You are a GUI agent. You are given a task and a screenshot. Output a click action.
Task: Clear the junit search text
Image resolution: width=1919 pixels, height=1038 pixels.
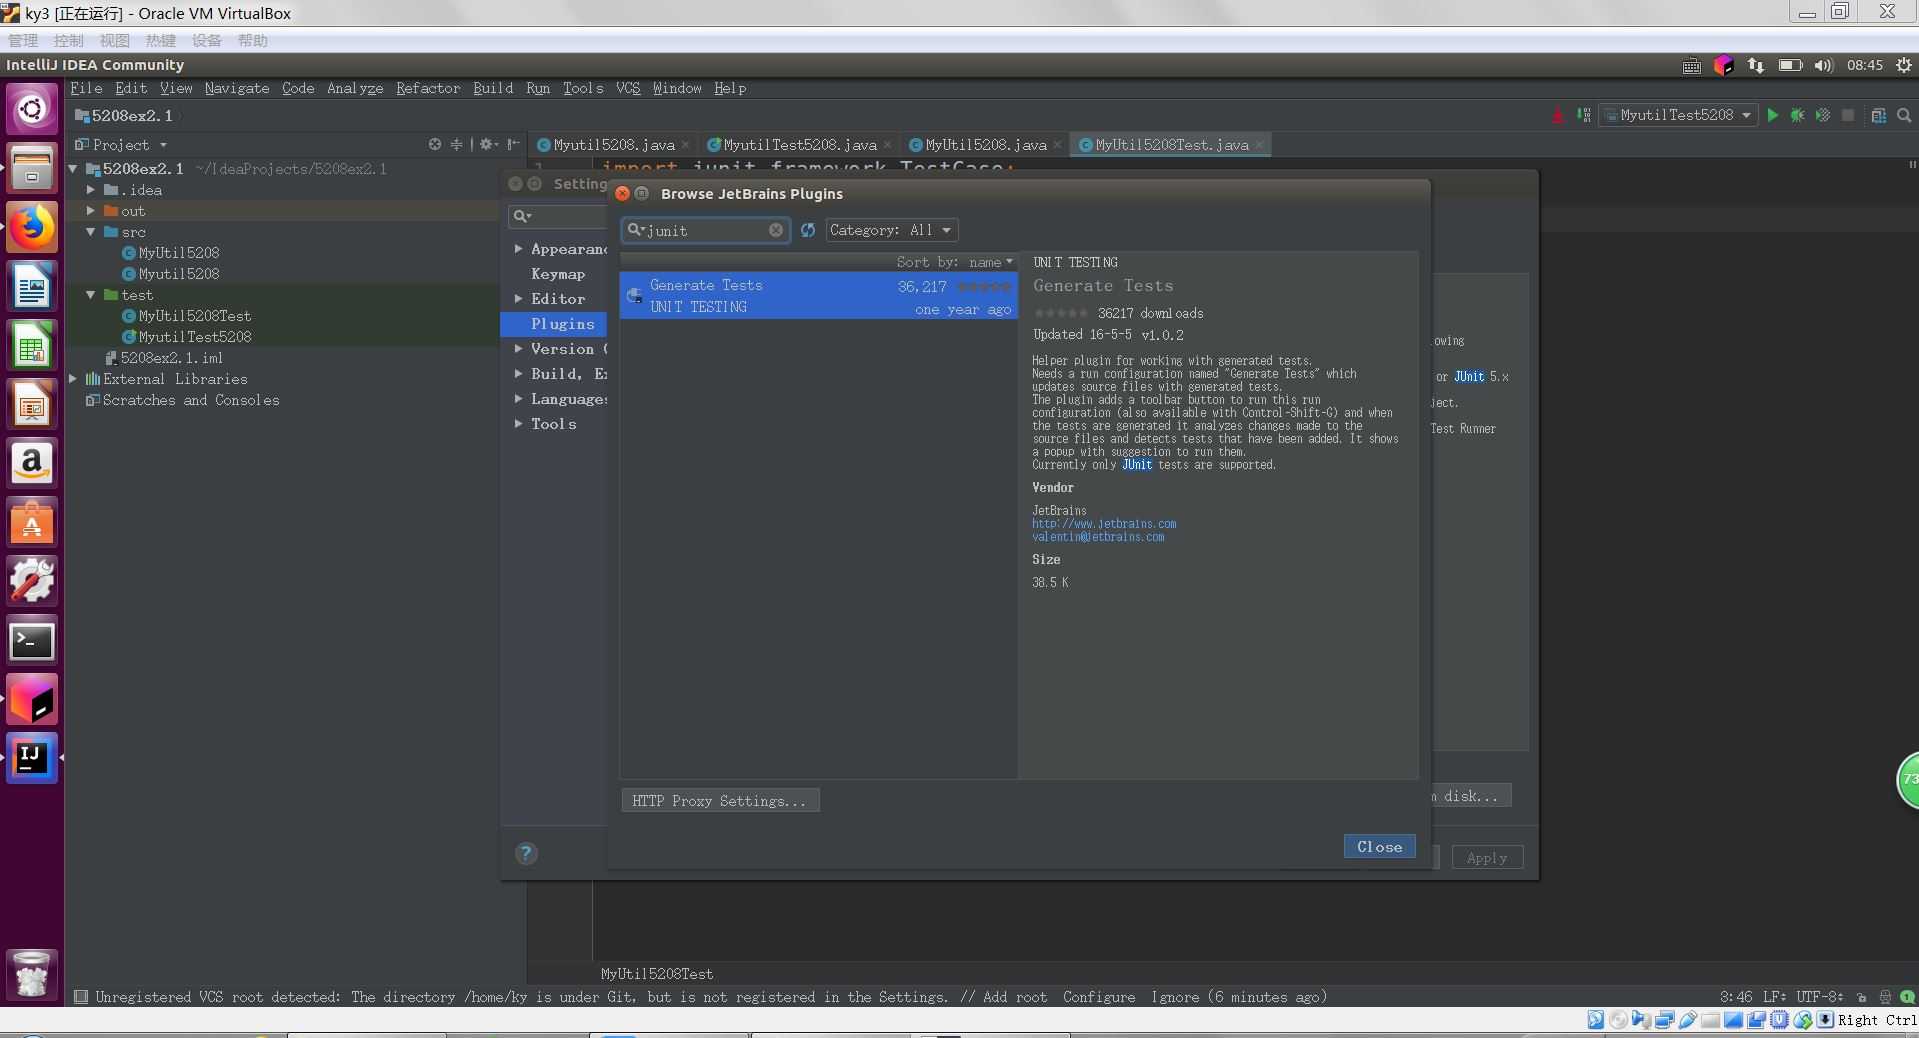[x=776, y=230]
